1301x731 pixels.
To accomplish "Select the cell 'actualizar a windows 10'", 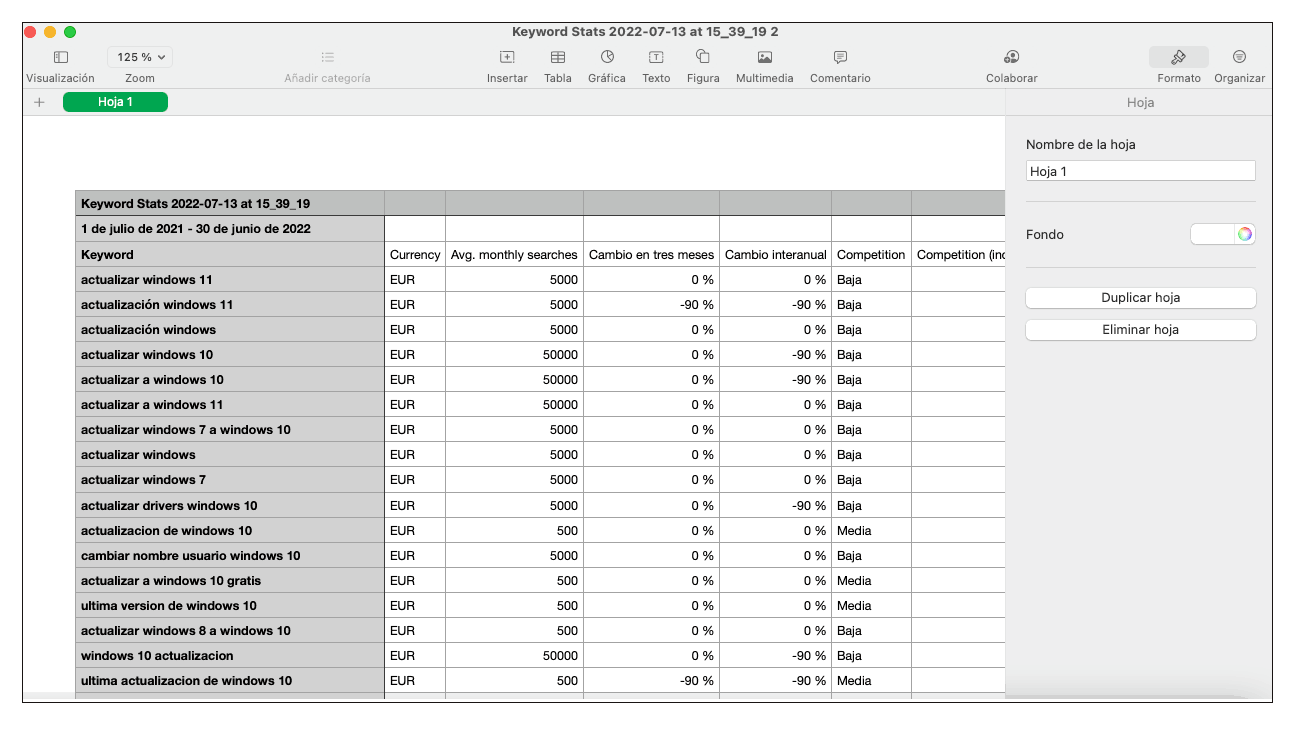I will click(x=230, y=380).
